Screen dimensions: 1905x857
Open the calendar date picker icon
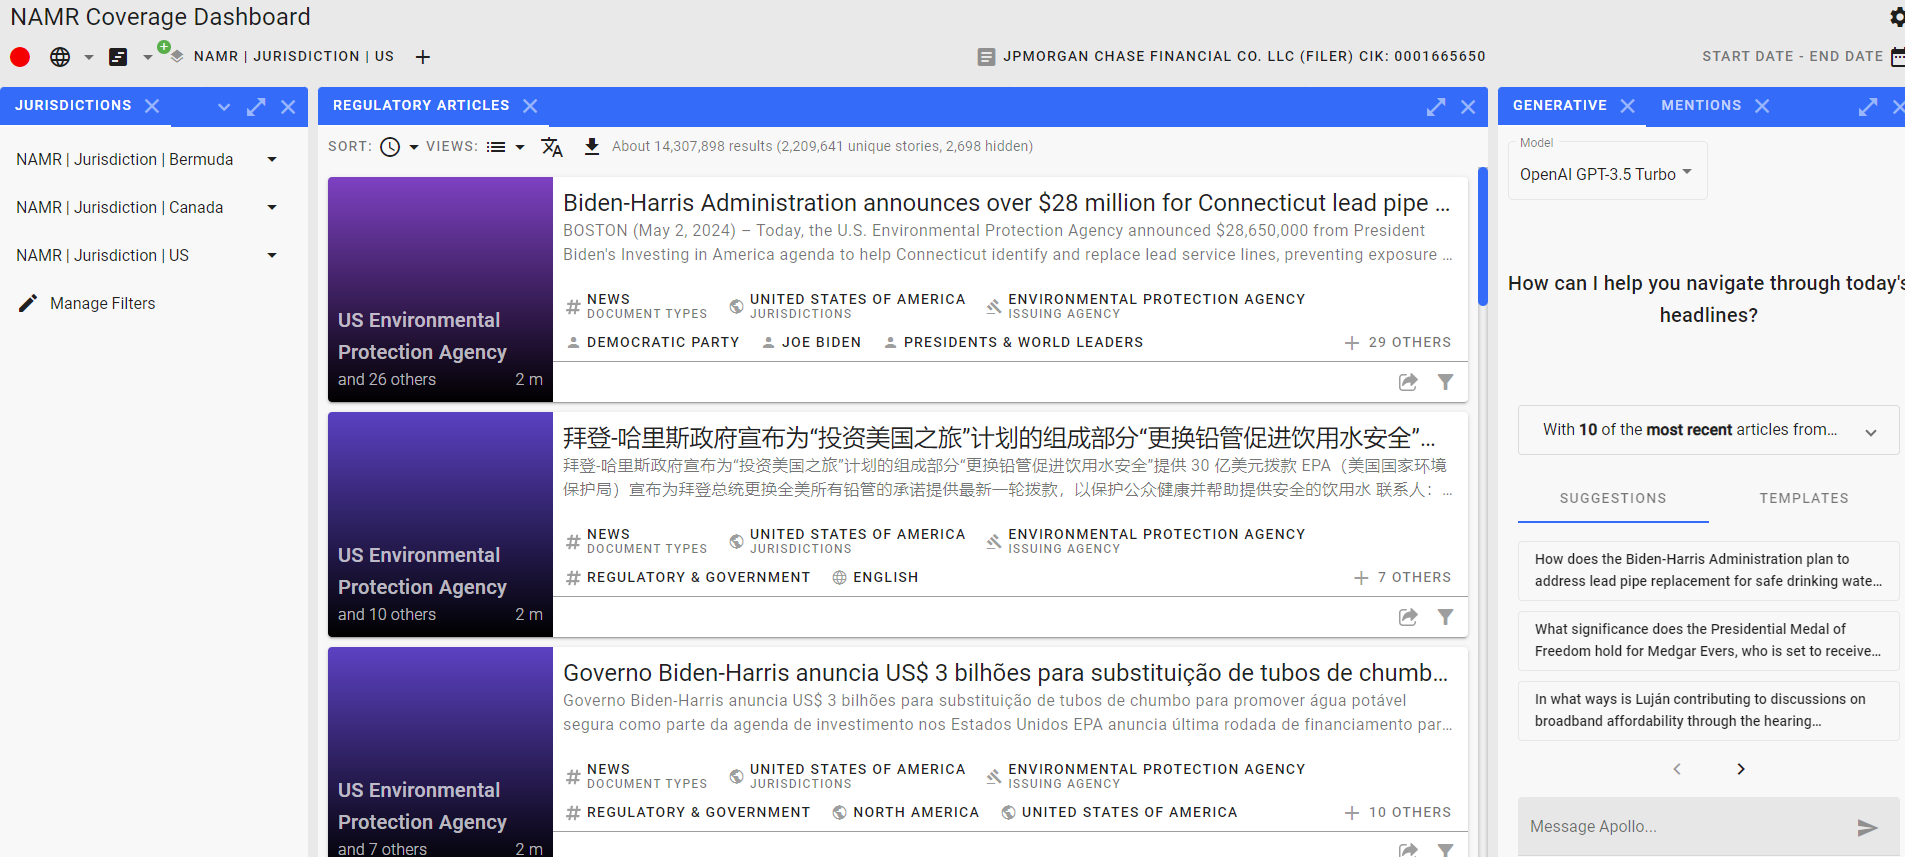coord(1898,57)
